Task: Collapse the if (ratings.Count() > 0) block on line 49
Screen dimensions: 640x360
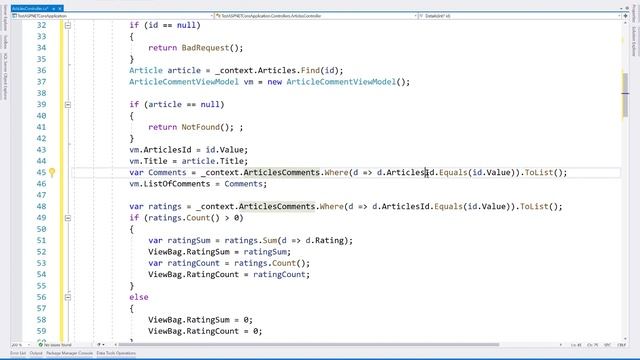Action: coord(68,218)
